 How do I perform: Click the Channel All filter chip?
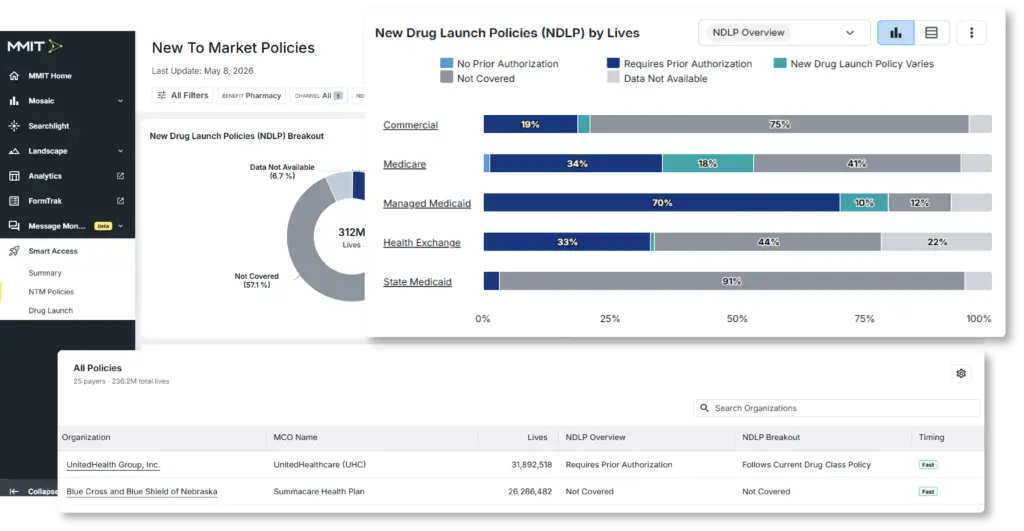pyautogui.click(x=318, y=95)
